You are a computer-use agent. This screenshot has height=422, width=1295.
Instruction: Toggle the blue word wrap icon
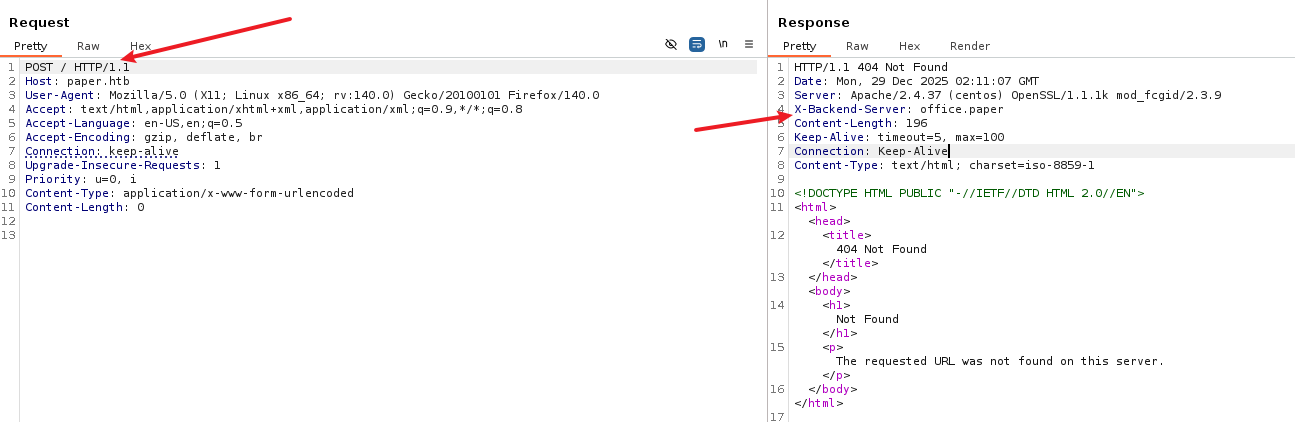click(x=697, y=45)
